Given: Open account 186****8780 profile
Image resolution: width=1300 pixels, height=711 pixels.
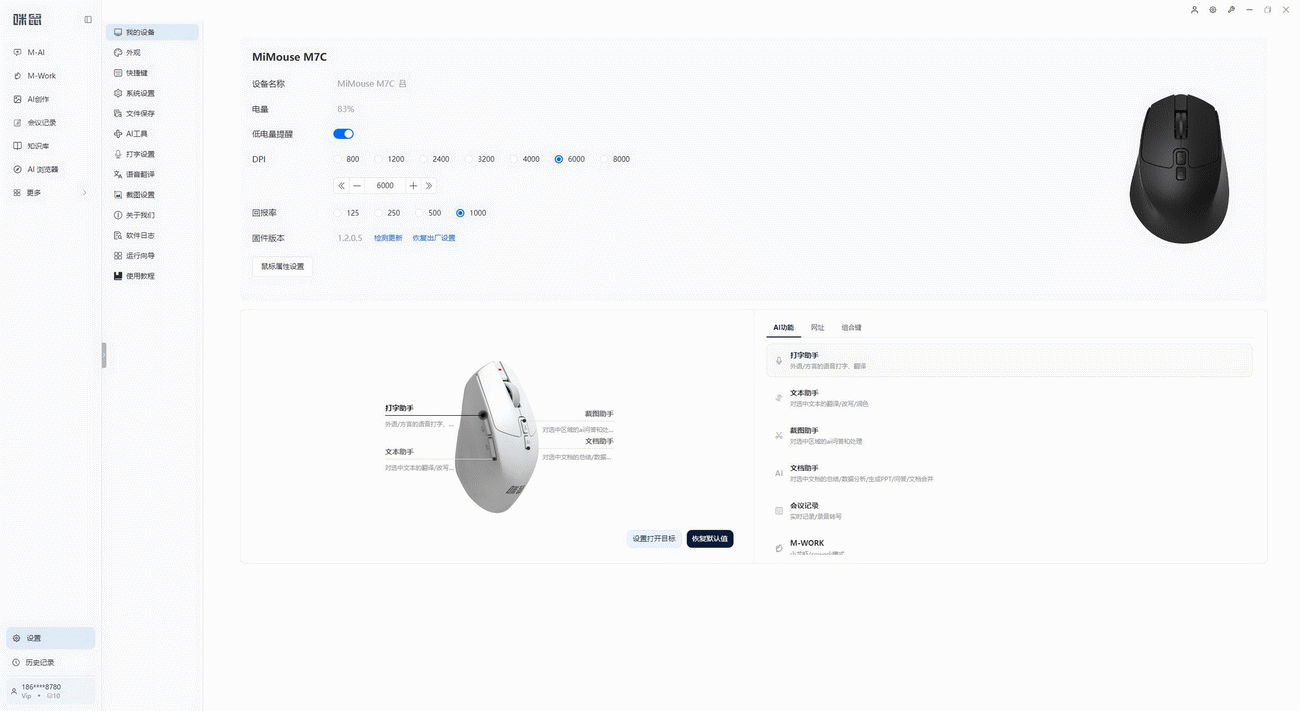Looking at the screenshot, I should click(50, 691).
